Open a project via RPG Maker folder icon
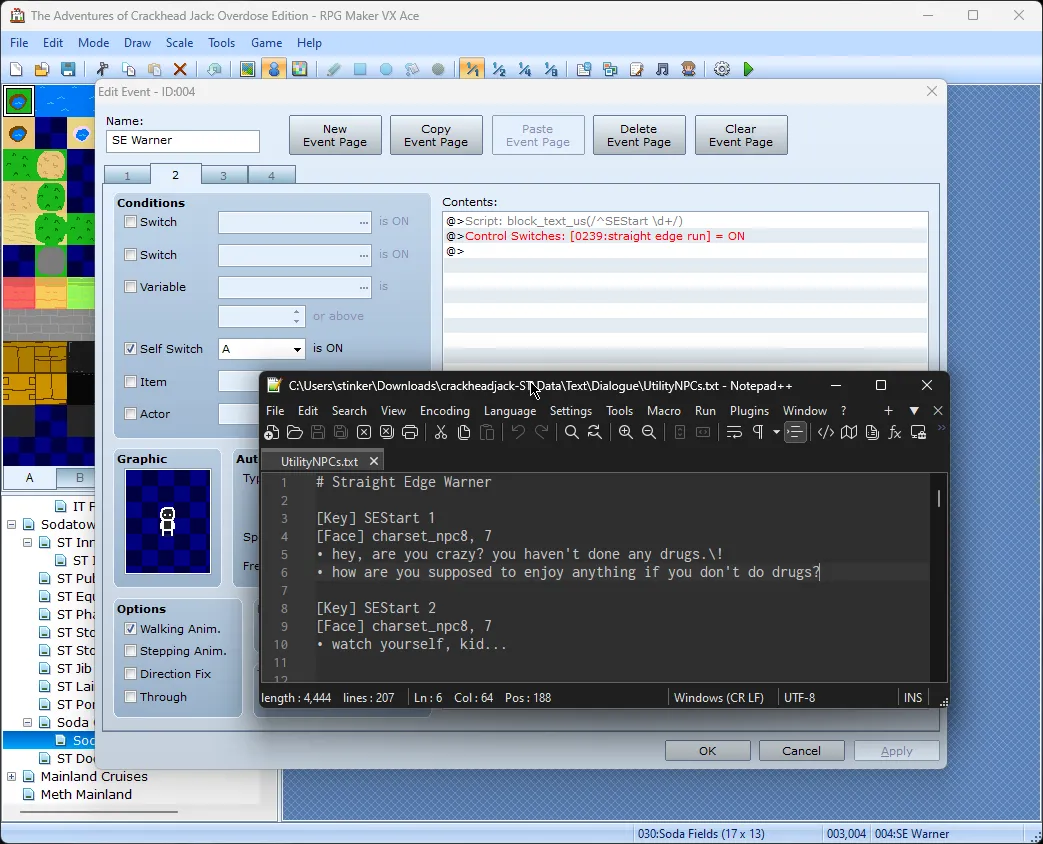The height and width of the screenshot is (844, 1043). pyautogui.click(x=42, y=69)
